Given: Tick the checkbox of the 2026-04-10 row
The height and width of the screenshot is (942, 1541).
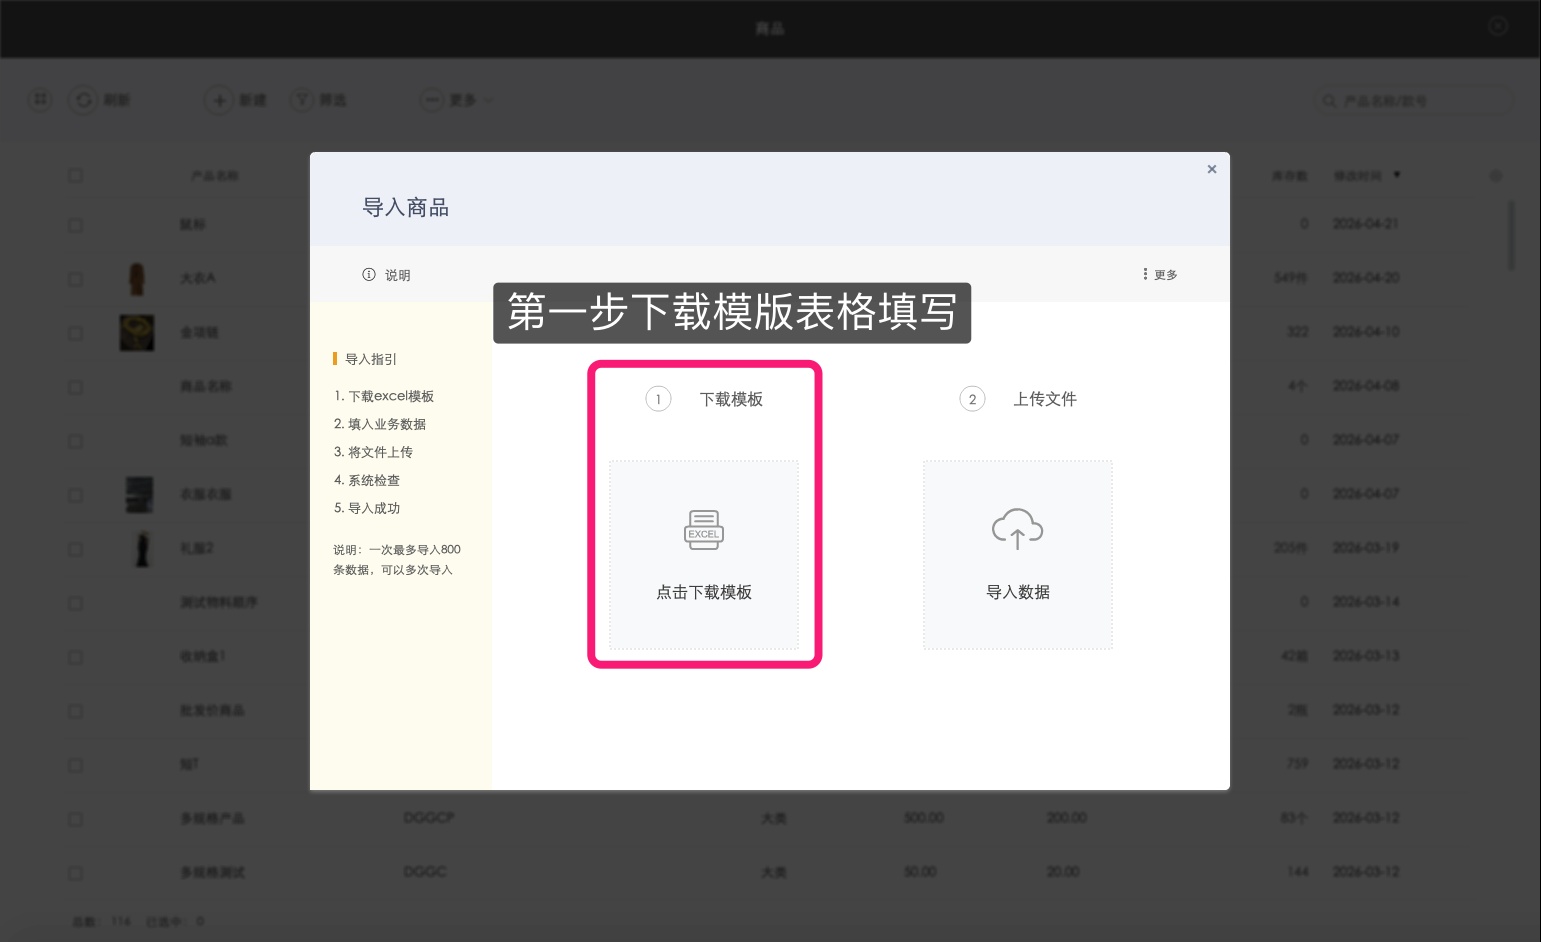Looking at the screenshot, I should pos(75,333).
